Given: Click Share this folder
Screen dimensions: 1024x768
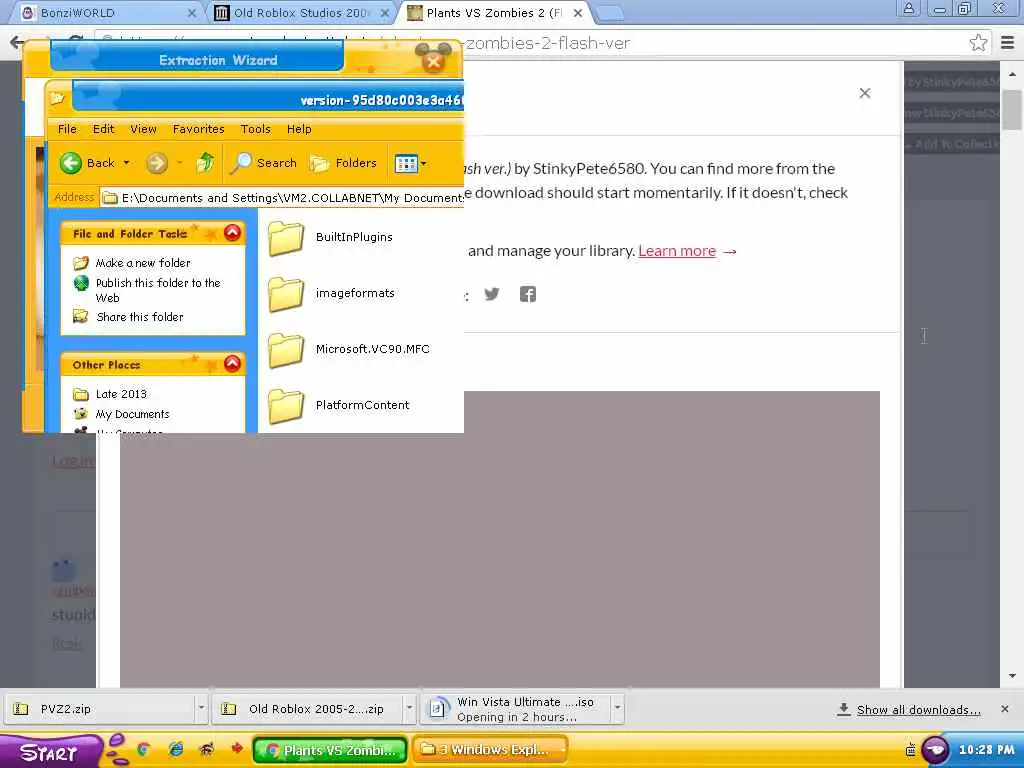Looking at the screenshot, I should point(140,317).
